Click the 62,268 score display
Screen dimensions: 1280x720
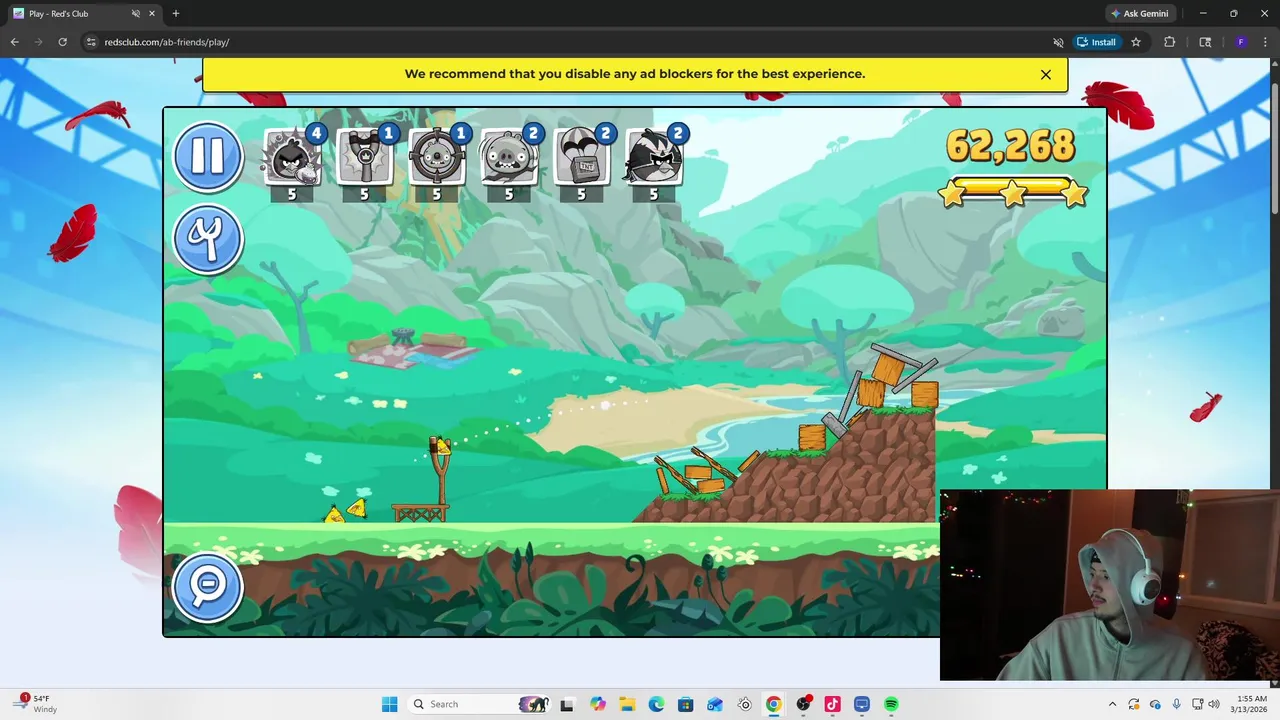[x=1010, y=146]
